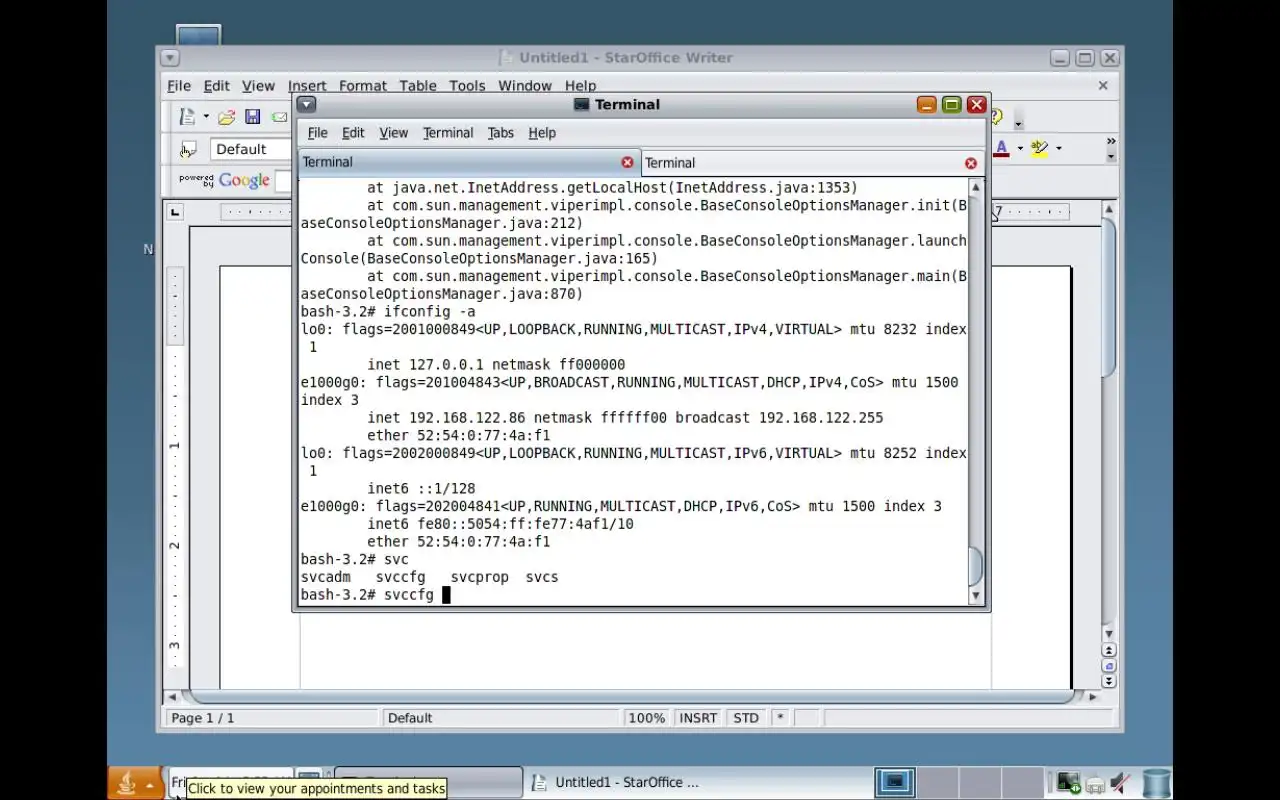Open the StarOffice Table menu
1280x800 pixels.
point(418,86)
